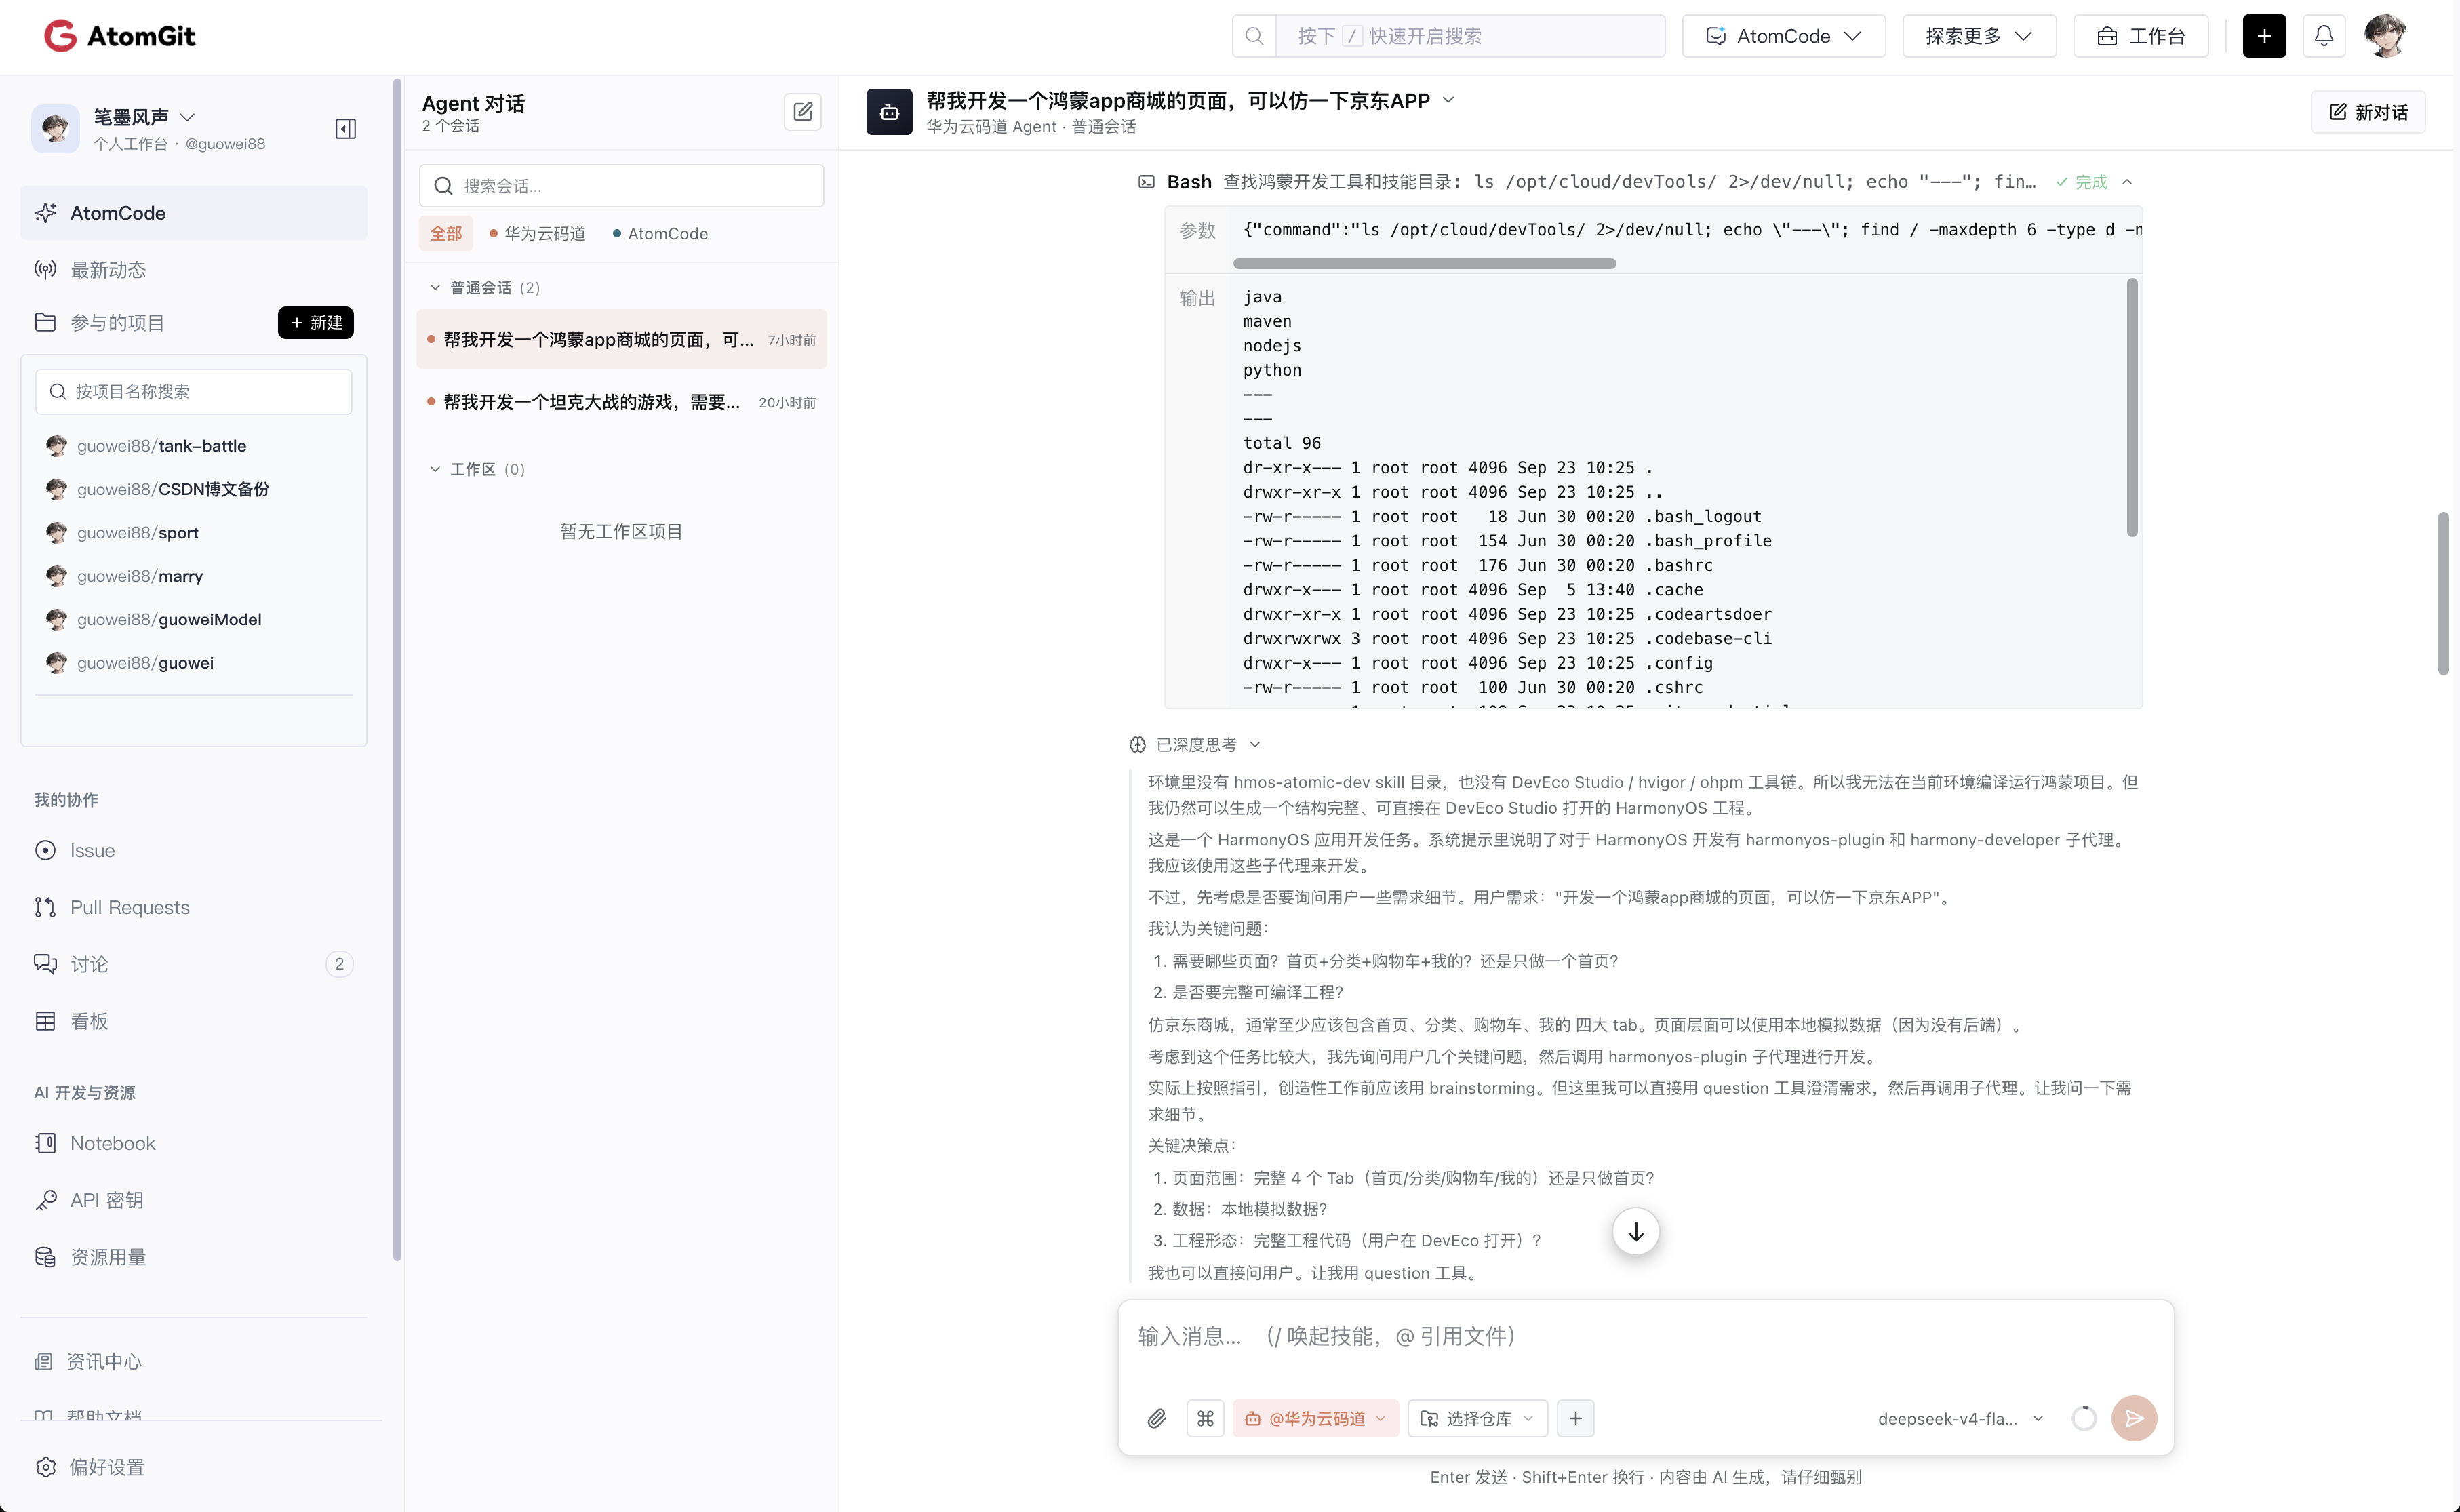
Task: Click the agent robot icon beside conversation title
Action: (x=889, y=112)
